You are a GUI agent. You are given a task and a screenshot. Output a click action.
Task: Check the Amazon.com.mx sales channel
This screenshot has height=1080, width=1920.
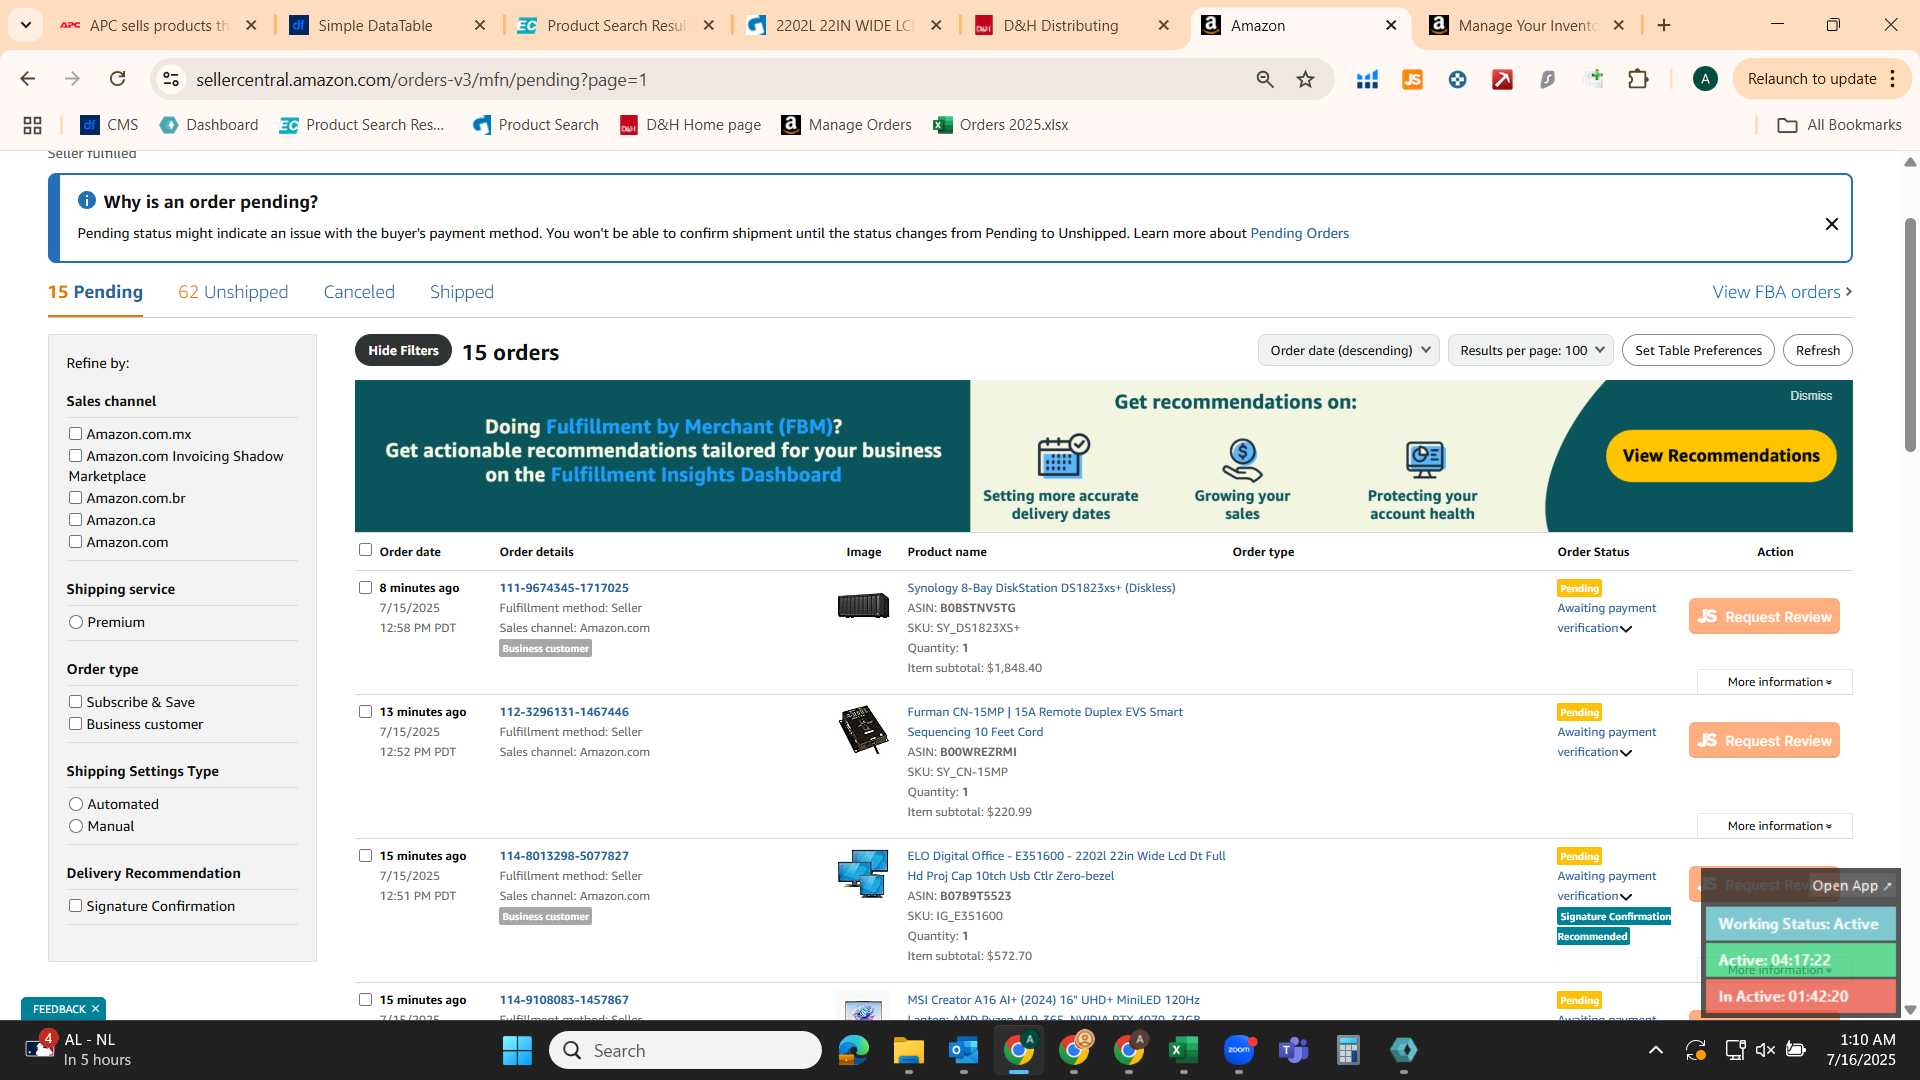pyautogui.click(x=75, y=433)
